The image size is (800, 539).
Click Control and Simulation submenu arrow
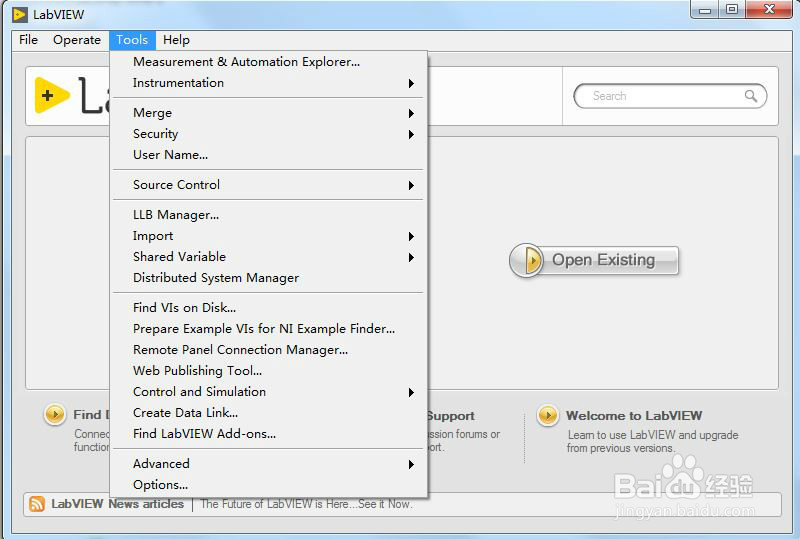(411, 392)
